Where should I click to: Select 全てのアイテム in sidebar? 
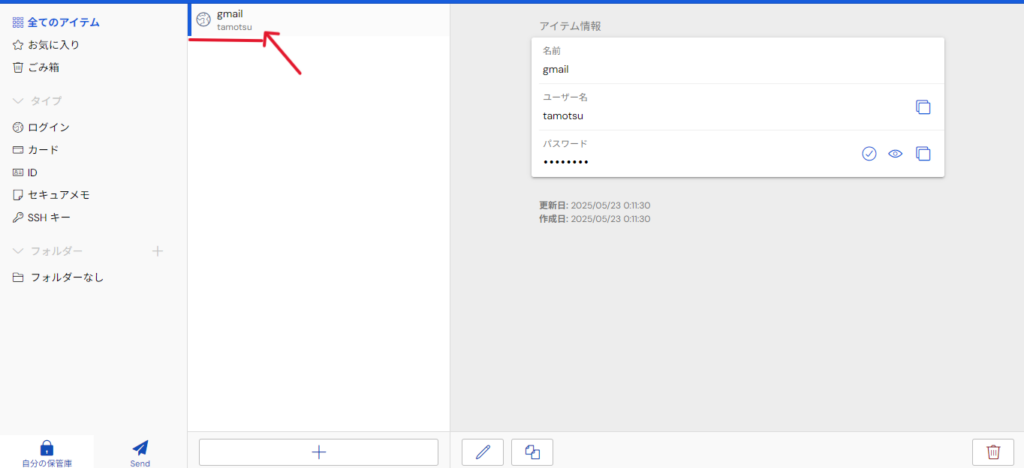coord(56,22)
